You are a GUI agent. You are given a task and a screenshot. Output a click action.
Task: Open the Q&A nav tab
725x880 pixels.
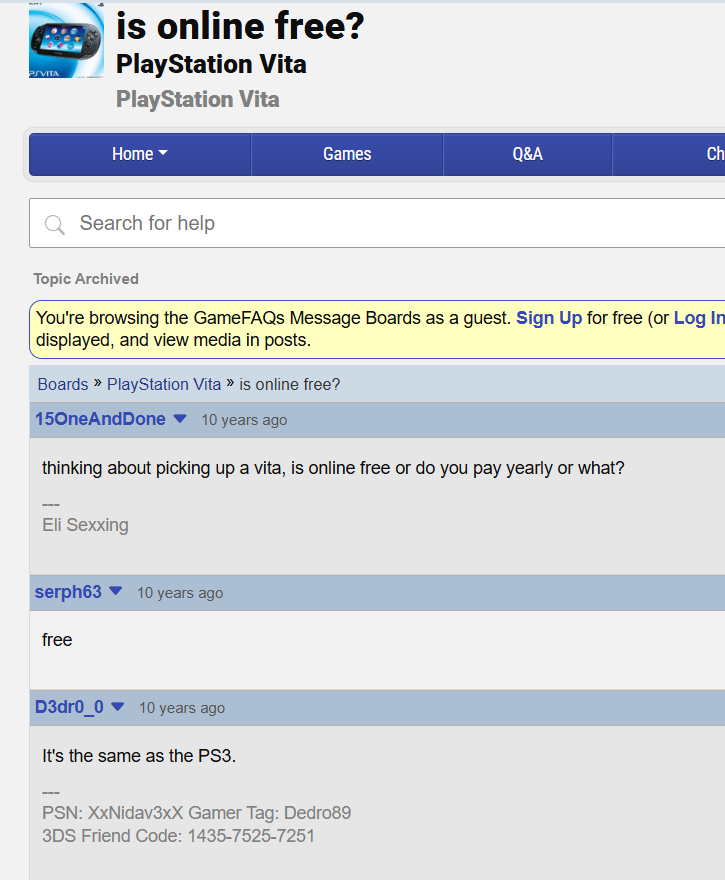pyautogui.click(x=527, y=154)
